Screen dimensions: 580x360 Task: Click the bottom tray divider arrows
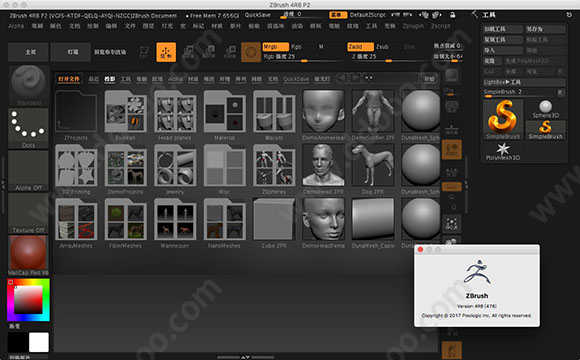click(x=246, y=357)
